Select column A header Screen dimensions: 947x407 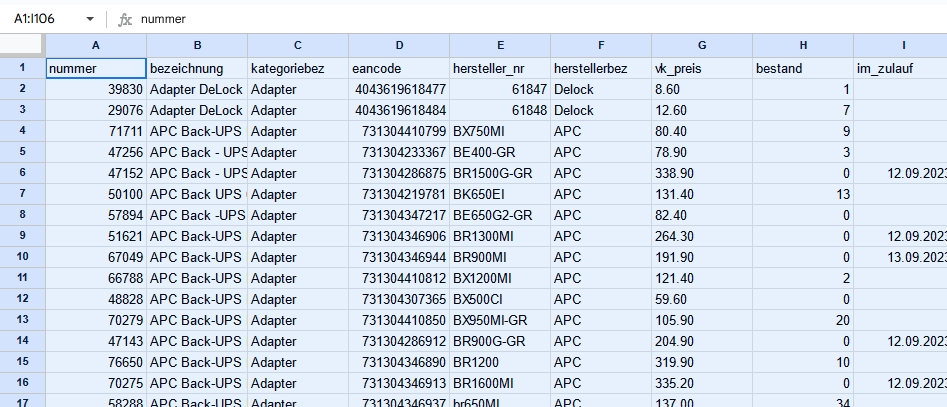(96, 45)
